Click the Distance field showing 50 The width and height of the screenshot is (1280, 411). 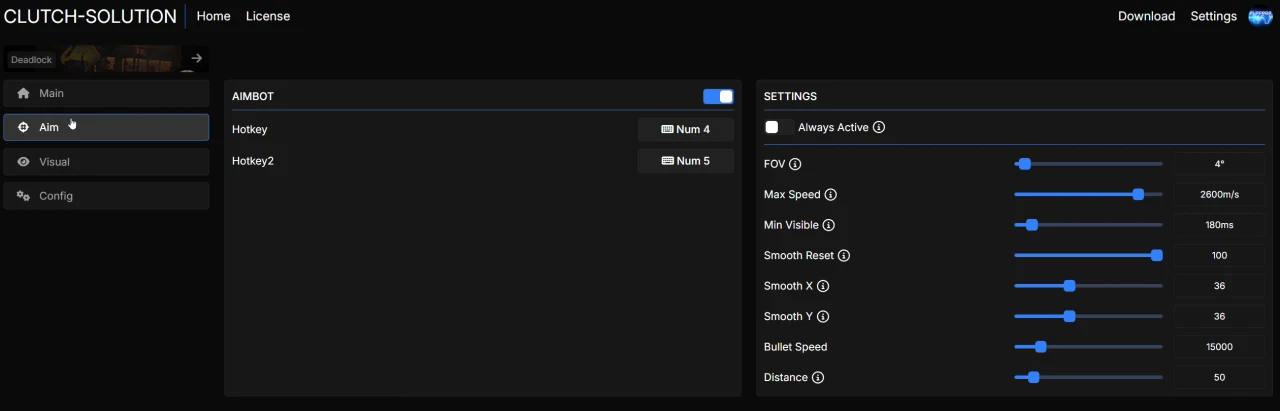1219,378
